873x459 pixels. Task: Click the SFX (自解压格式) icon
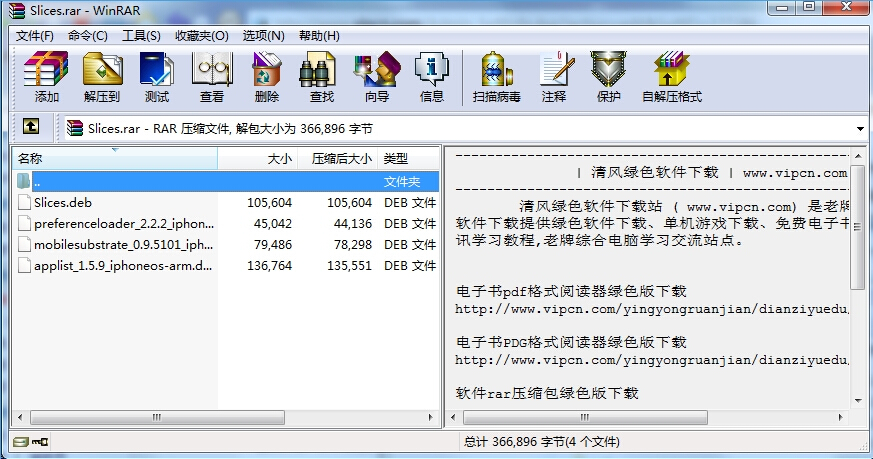(x=671, y=77)
